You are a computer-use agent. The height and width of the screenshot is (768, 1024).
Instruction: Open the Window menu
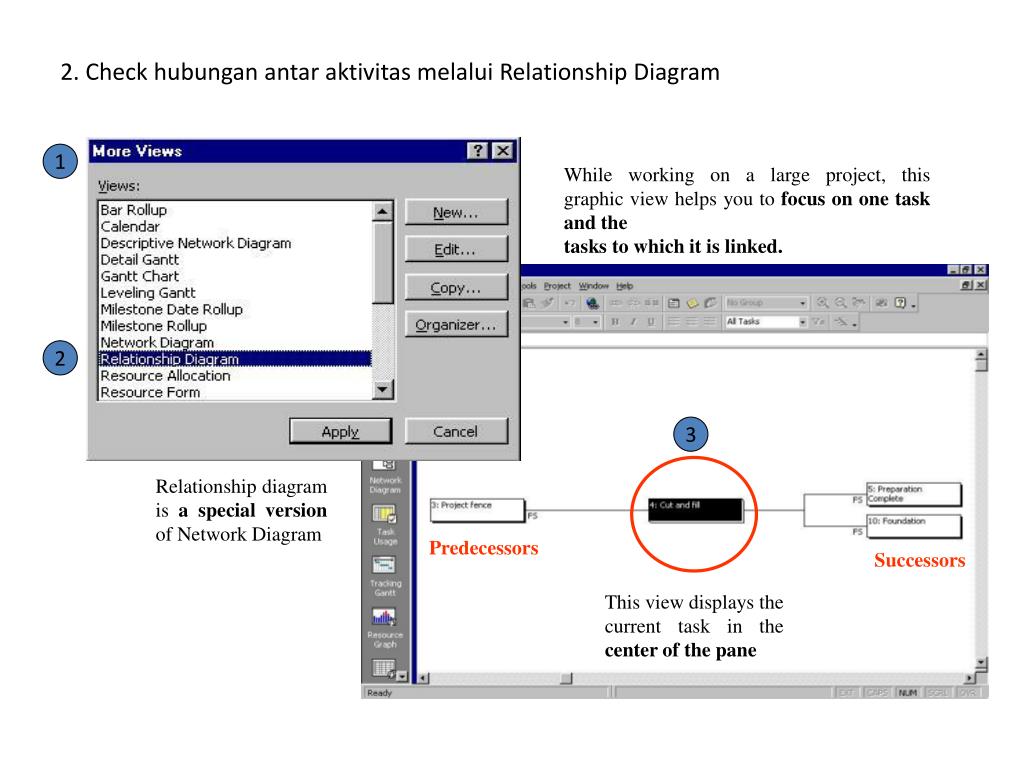[x=594, y=286]
